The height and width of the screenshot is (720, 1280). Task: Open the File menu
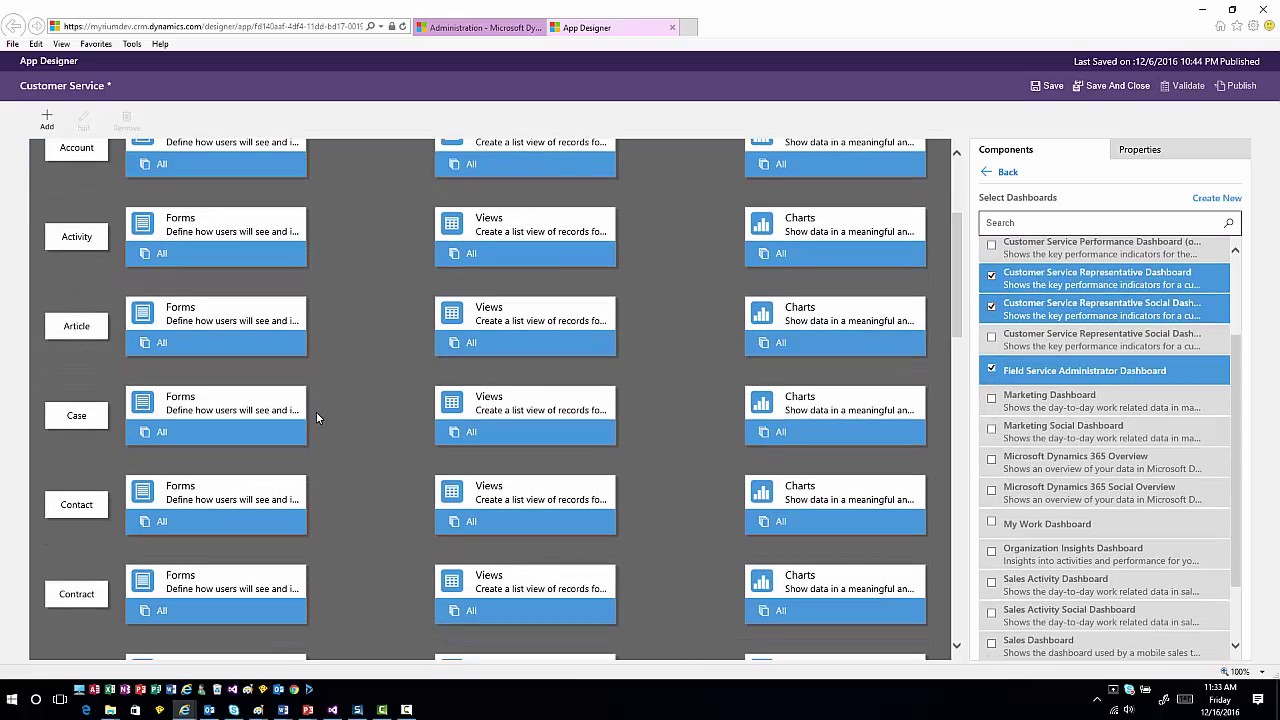(x=12, y=44)
